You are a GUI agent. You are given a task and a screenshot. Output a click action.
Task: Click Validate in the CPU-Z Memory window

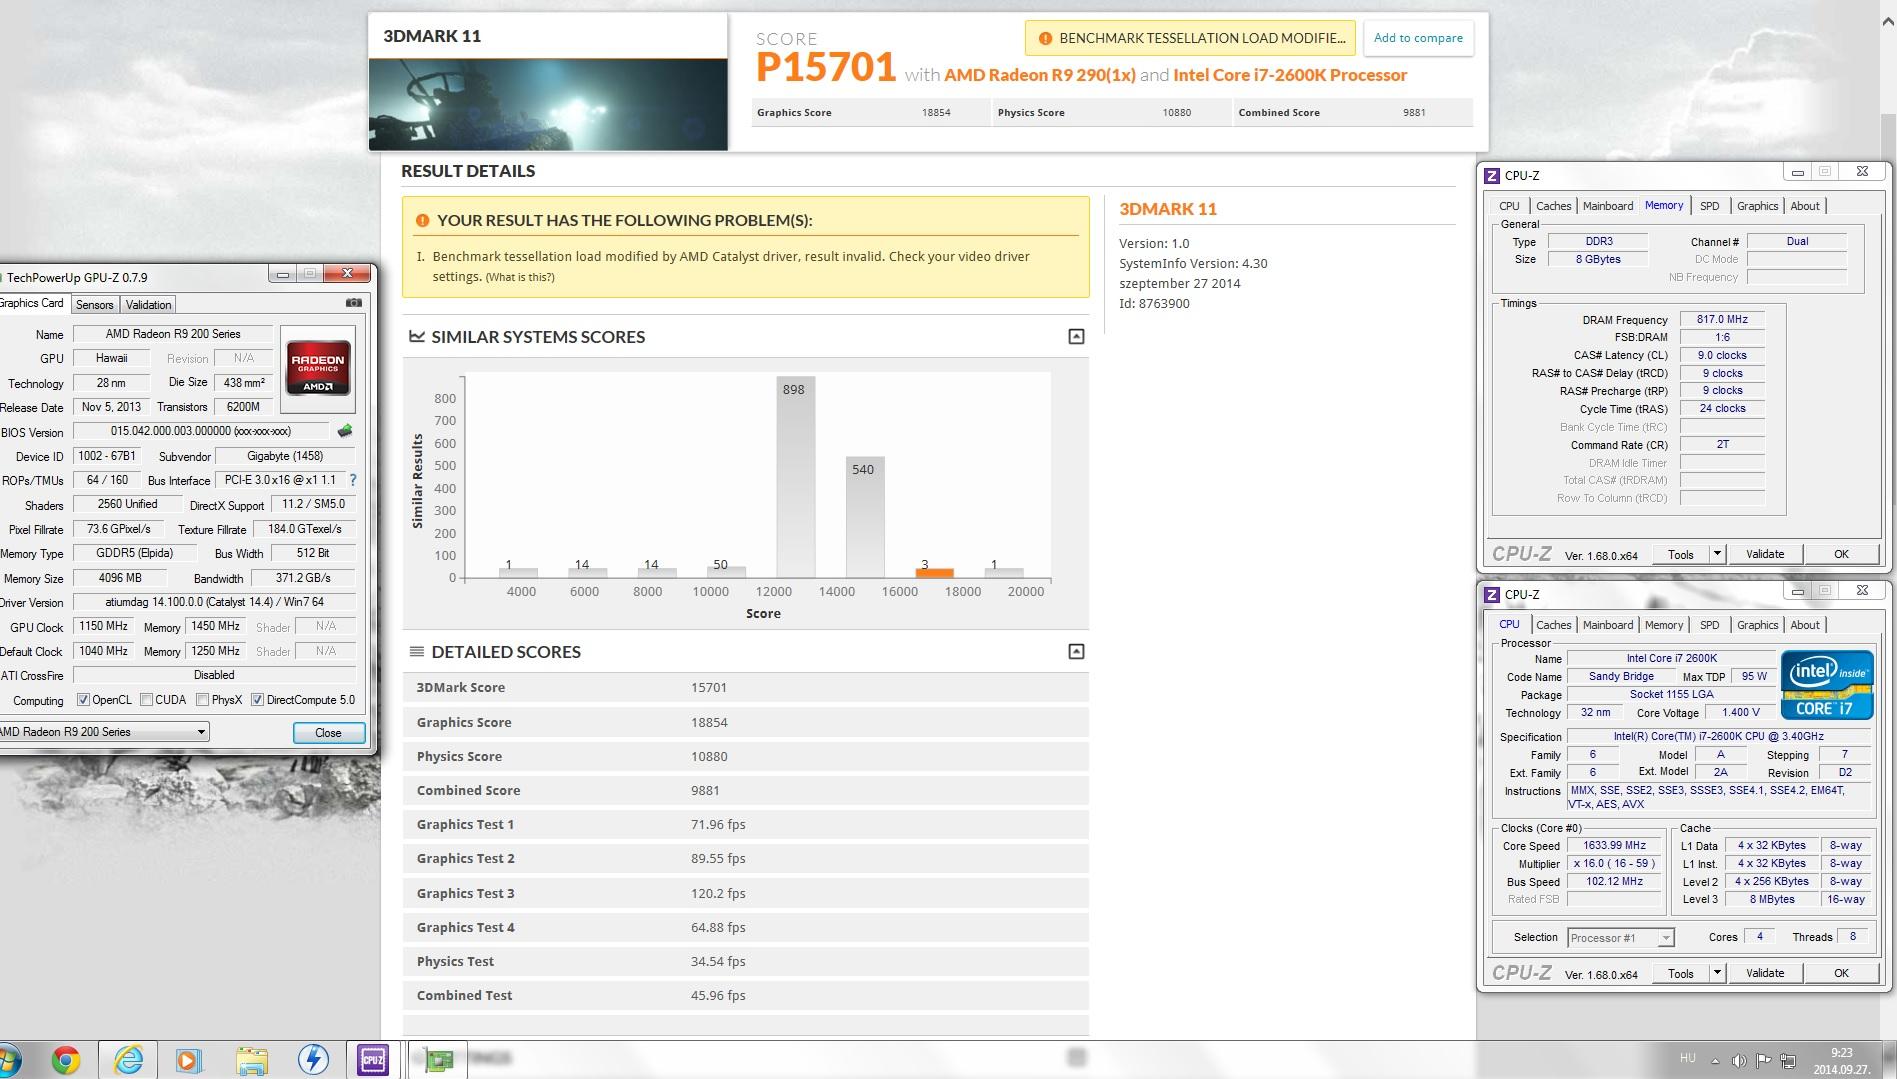click(x=1765, y=554)
